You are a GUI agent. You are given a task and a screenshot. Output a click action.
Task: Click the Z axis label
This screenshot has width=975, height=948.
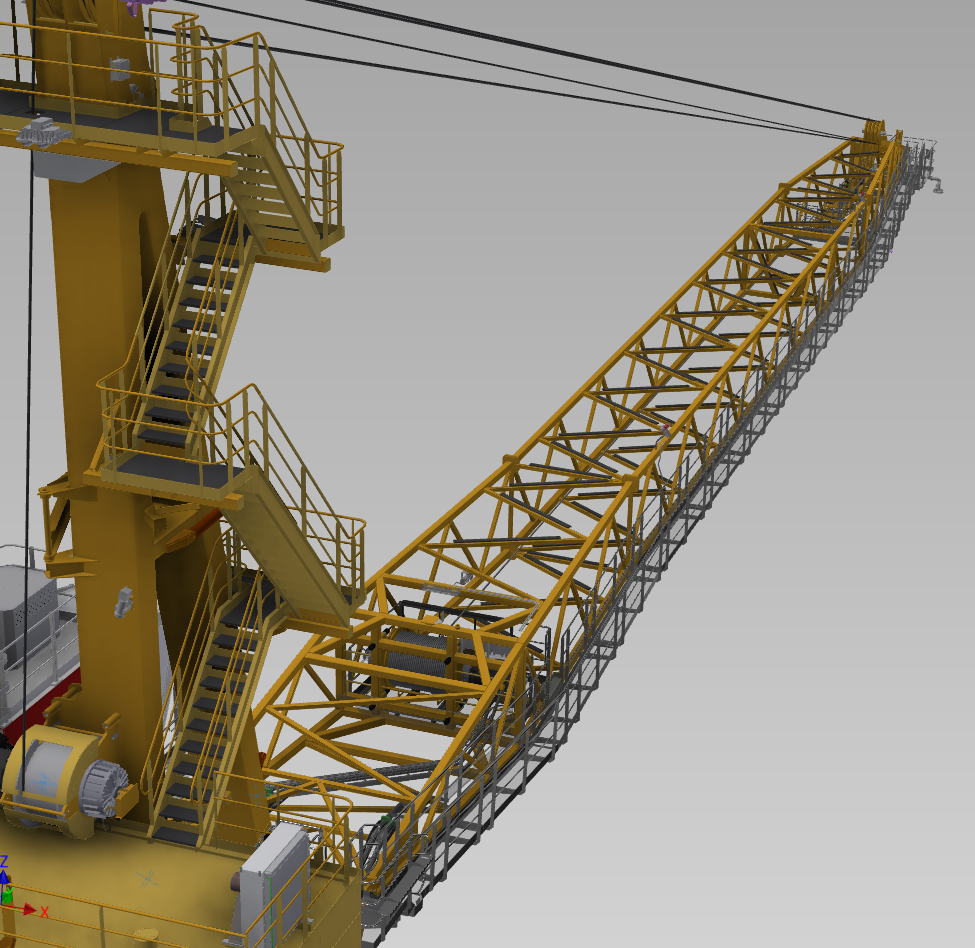[x=4, y=860]
